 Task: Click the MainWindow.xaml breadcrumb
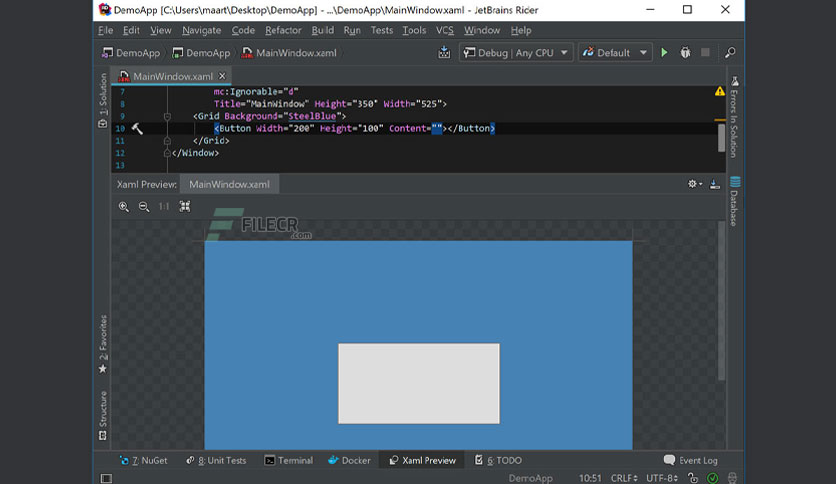pos(289,52)
